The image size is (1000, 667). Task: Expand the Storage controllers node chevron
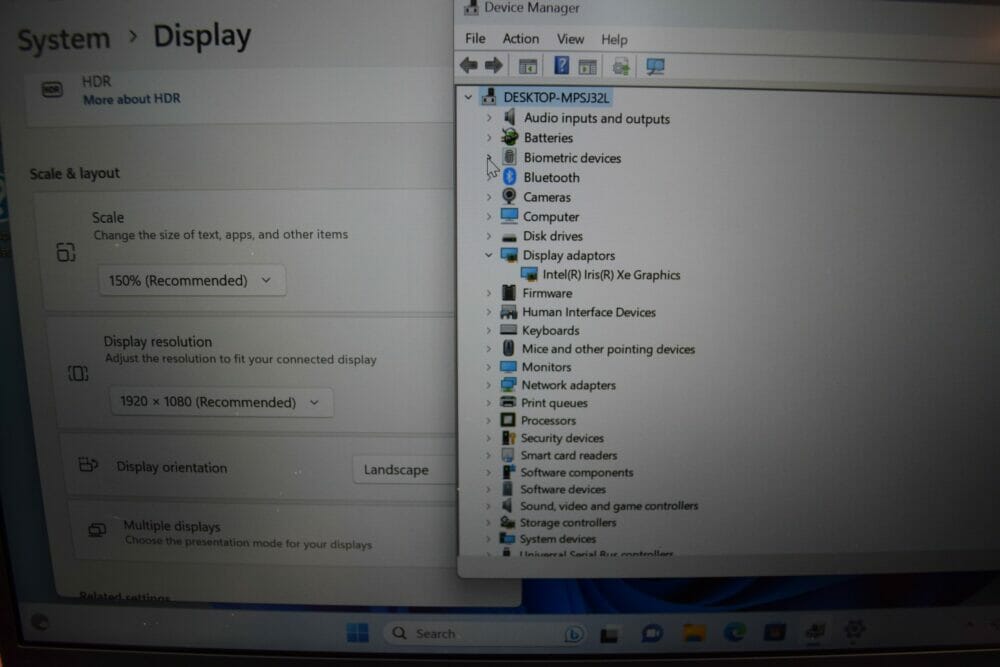(489, 522)
